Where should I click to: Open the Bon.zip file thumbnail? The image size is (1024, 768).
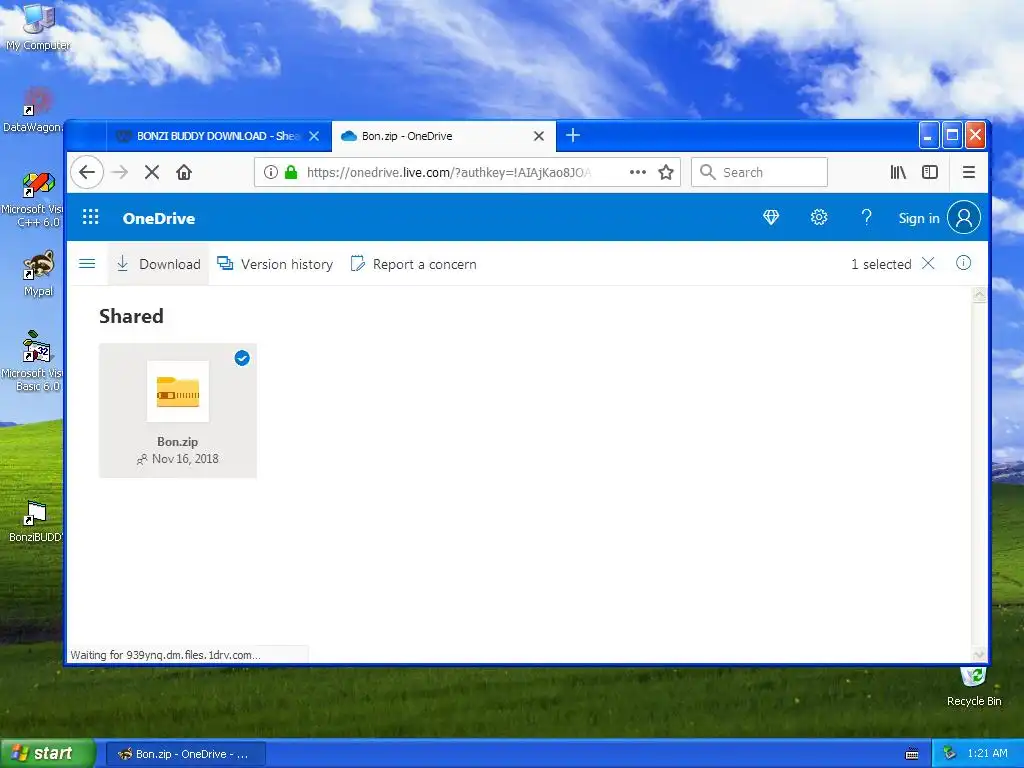coord(178,391)
